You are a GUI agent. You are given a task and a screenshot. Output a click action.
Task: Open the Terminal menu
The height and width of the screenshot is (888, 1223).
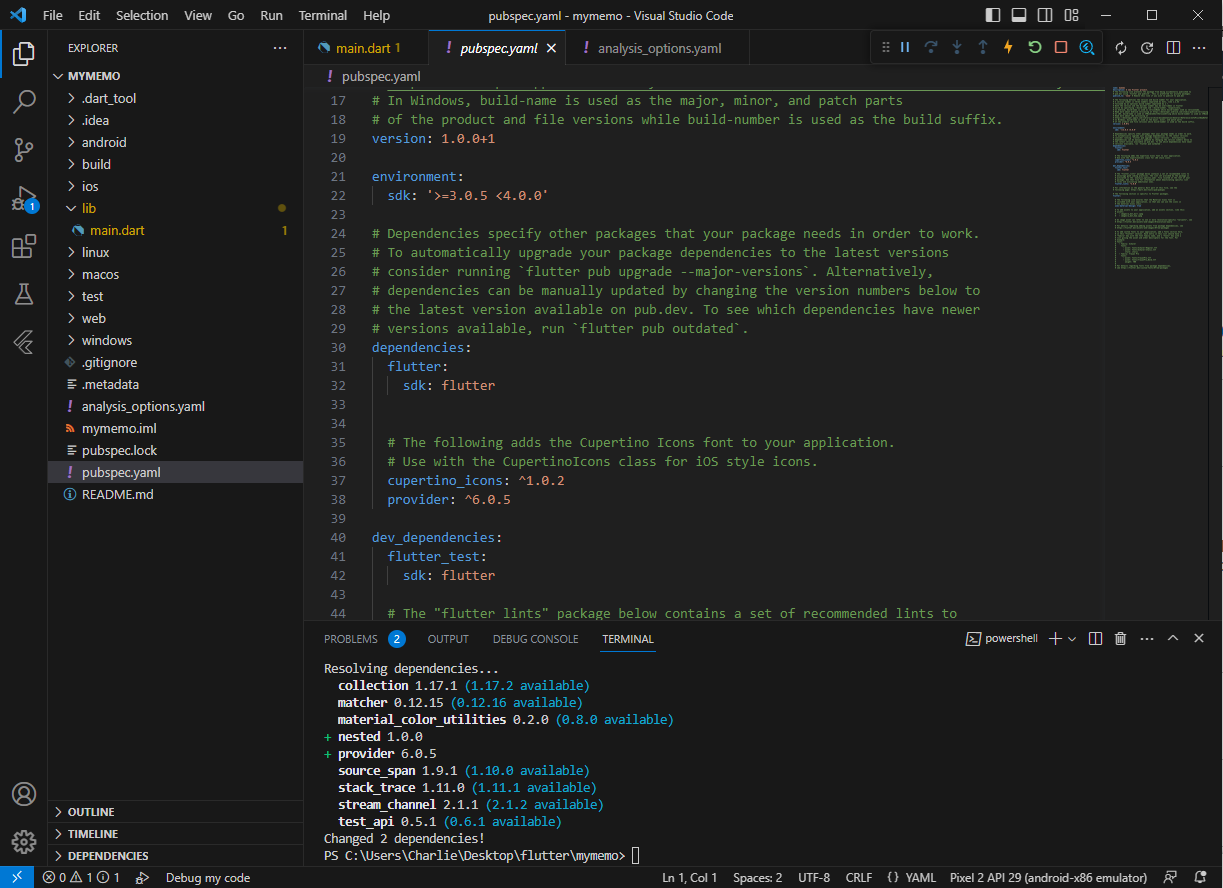(x=323, y=16)
